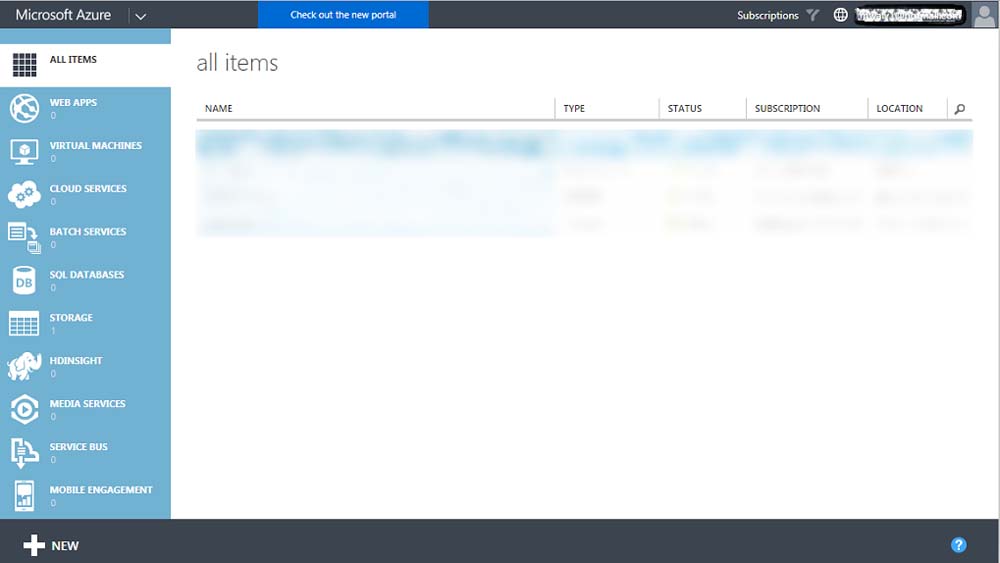Select the Media Services play icon

point(24,410)
